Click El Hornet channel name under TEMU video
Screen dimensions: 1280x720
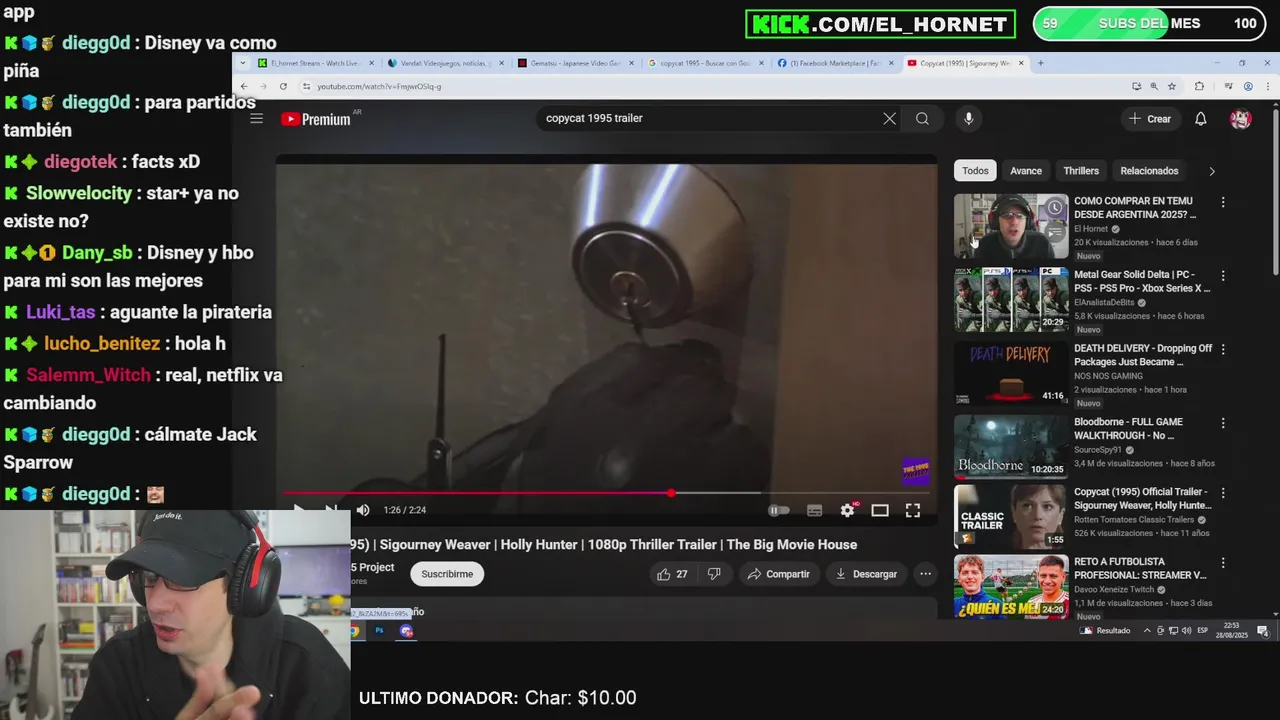pos(1091,229)
